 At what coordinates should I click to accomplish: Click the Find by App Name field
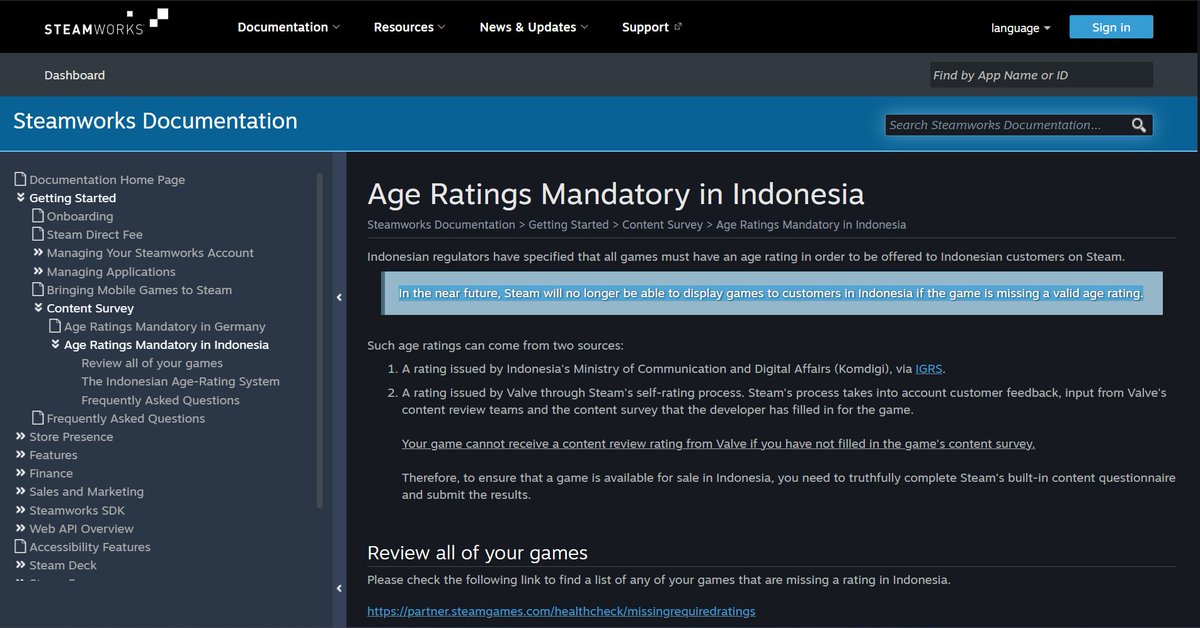coord(1041,75)
